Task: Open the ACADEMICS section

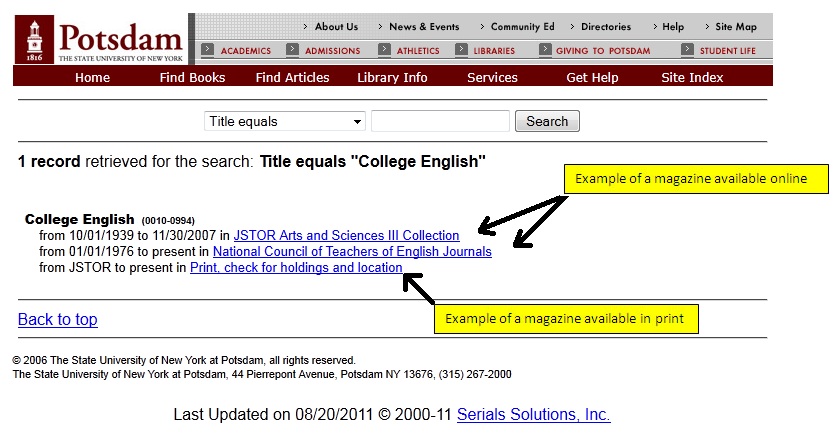Action: coord(246,51)
